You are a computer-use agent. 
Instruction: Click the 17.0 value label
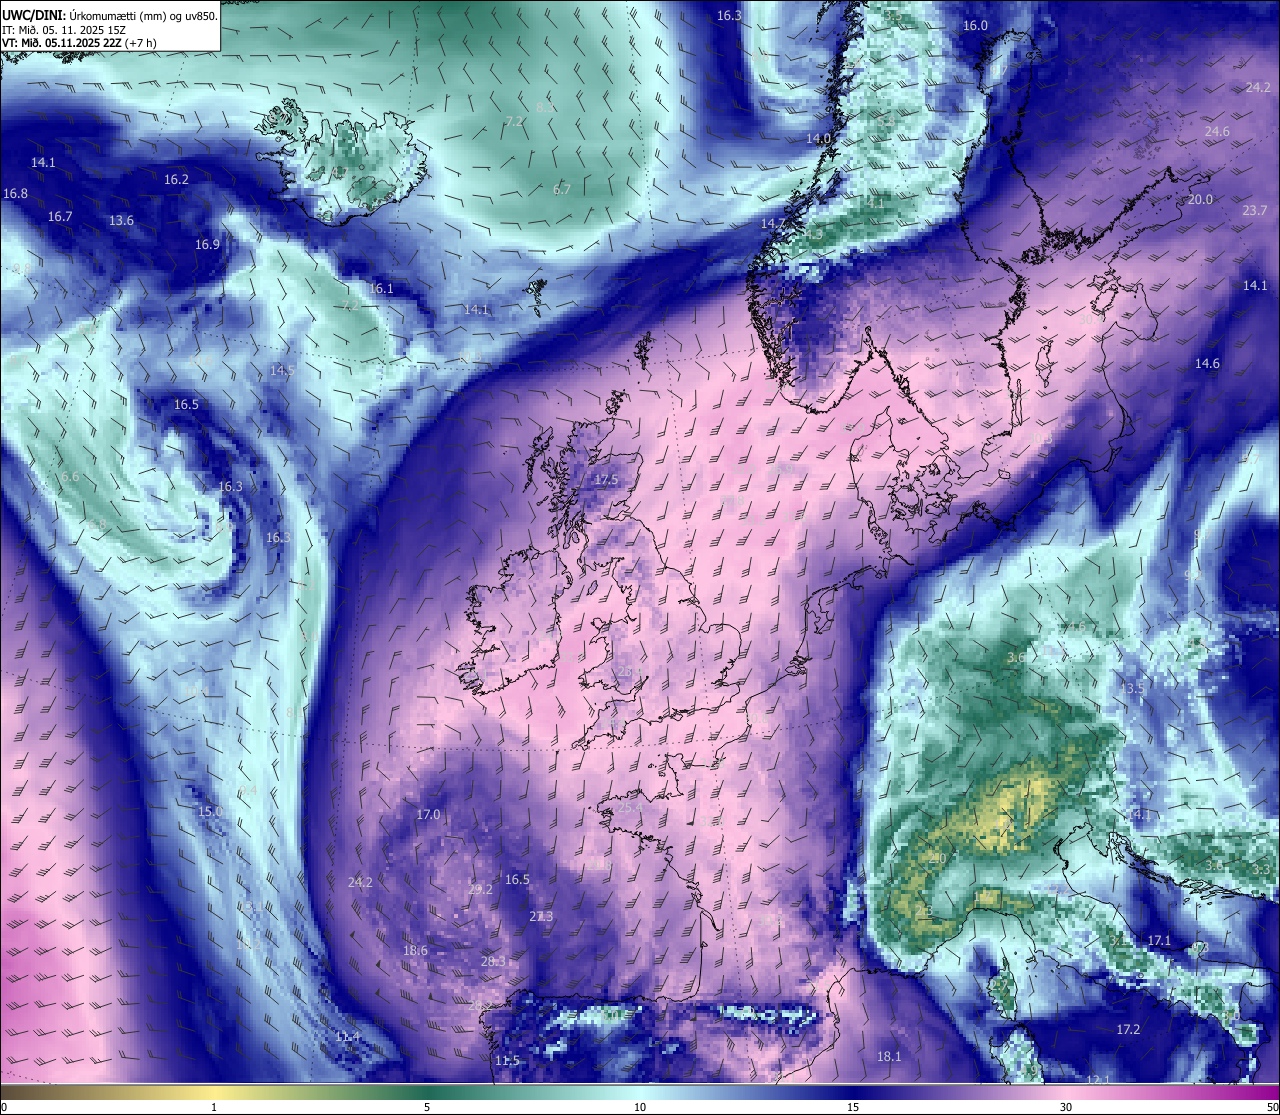[x=428, y=815]
